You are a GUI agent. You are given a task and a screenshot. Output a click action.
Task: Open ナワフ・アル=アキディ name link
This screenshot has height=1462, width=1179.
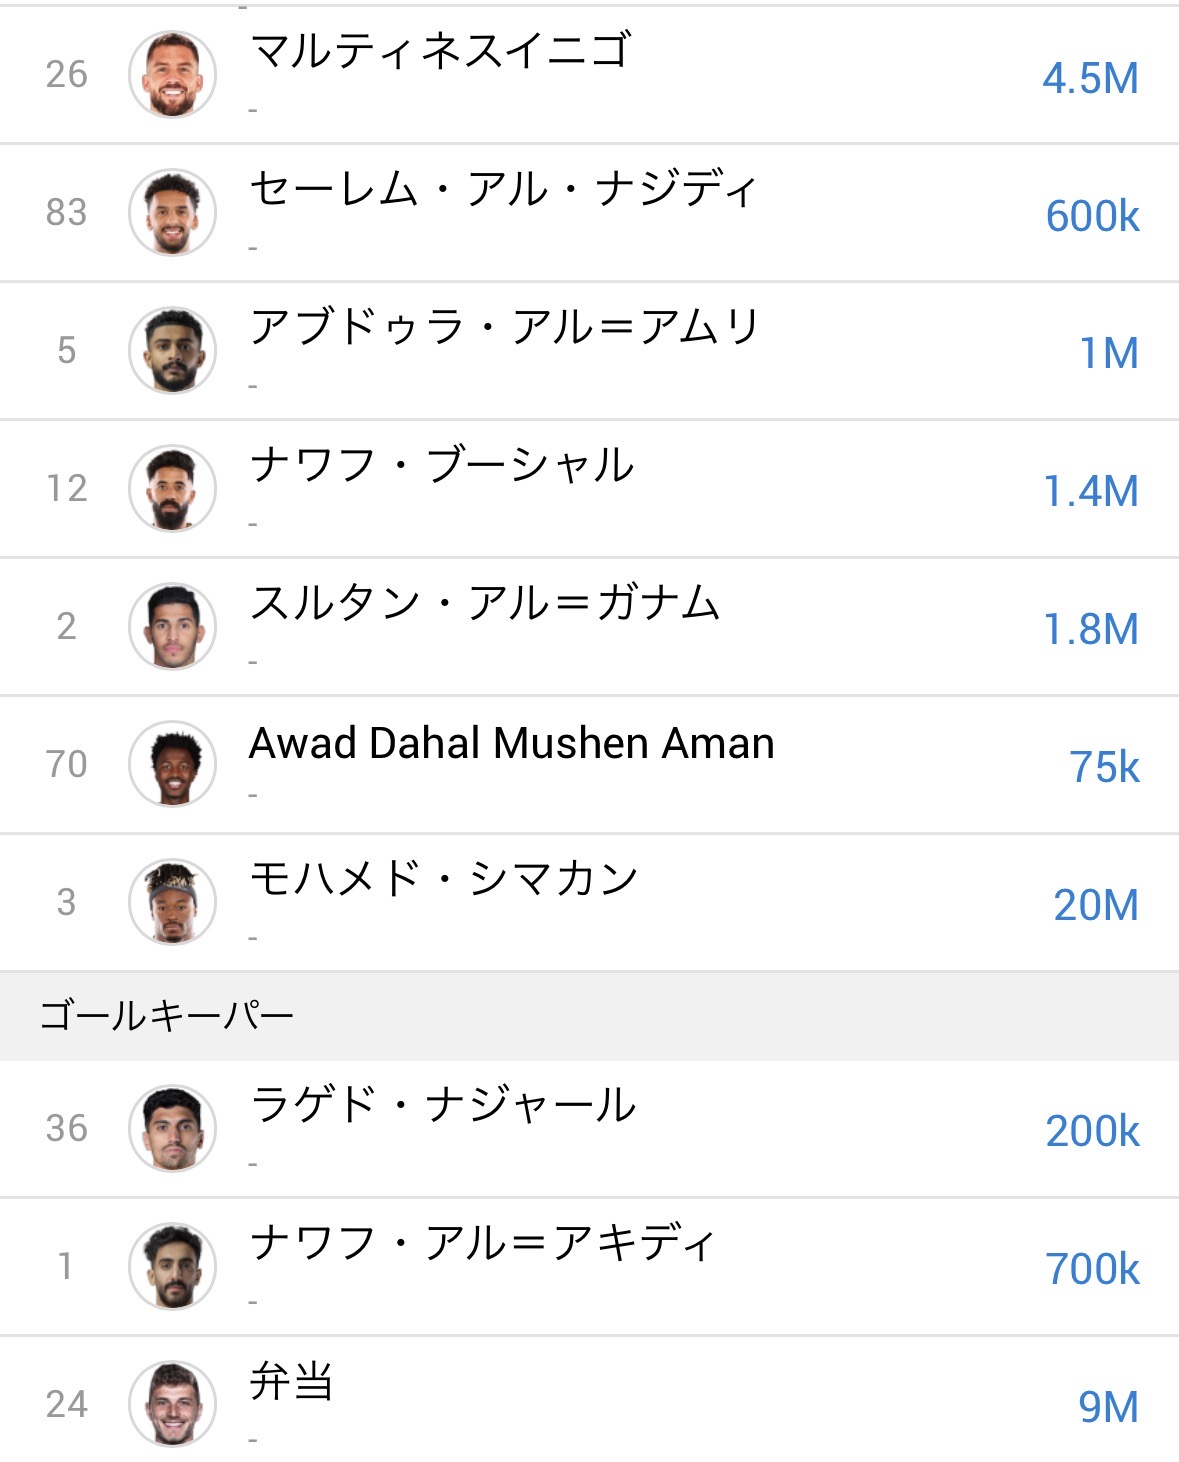pos(482,1244)
